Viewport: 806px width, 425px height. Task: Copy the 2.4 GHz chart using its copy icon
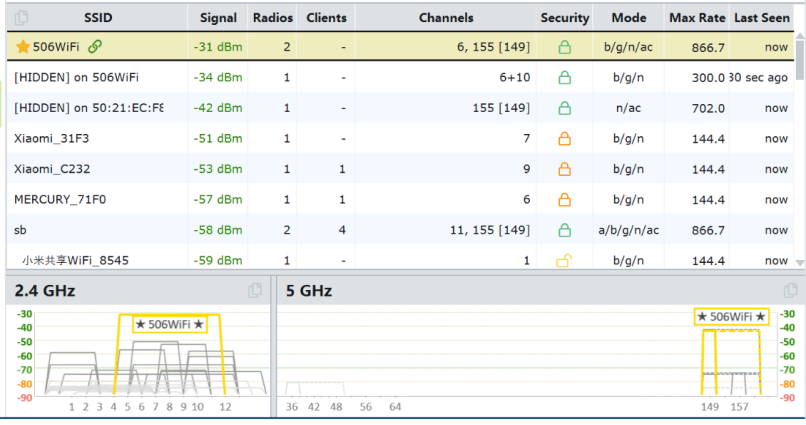(255, 290)
